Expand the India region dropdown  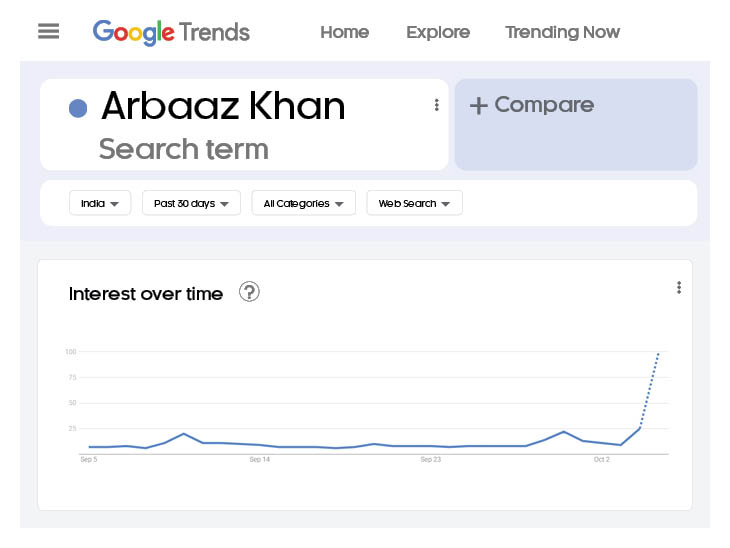pyautogui.click(x=100, y=204)
